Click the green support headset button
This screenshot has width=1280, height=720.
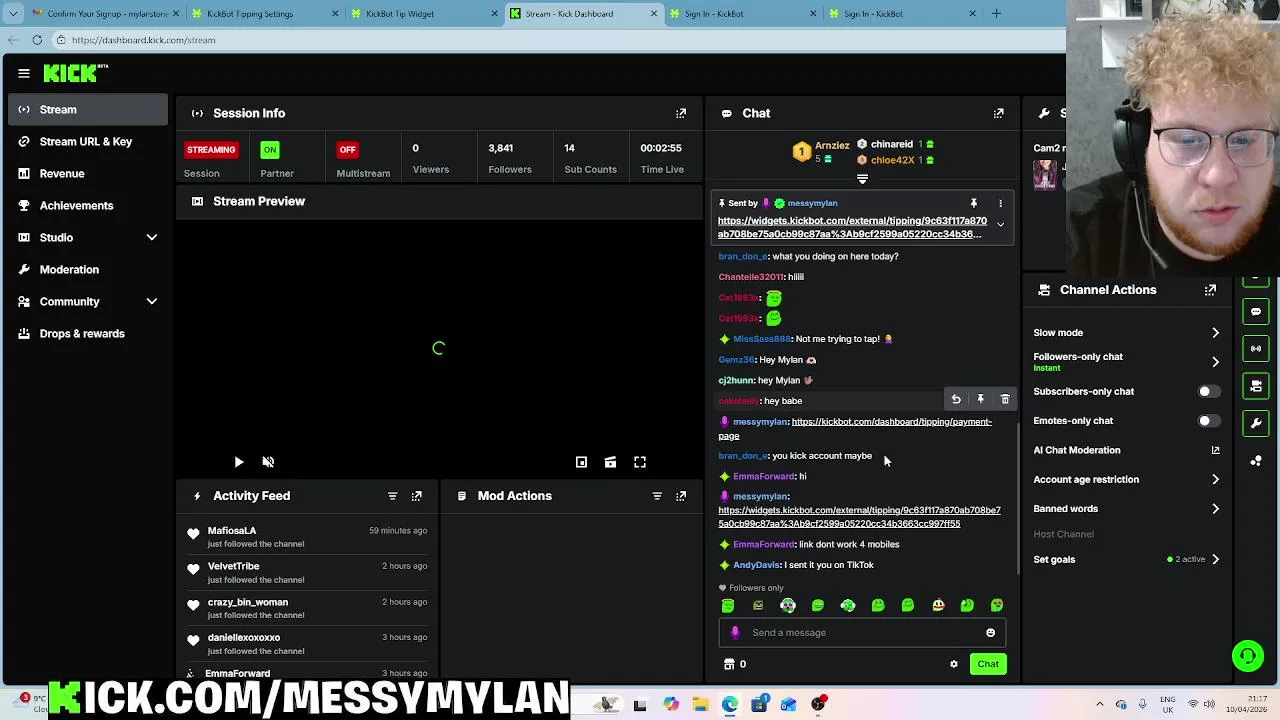[1247, 656]
